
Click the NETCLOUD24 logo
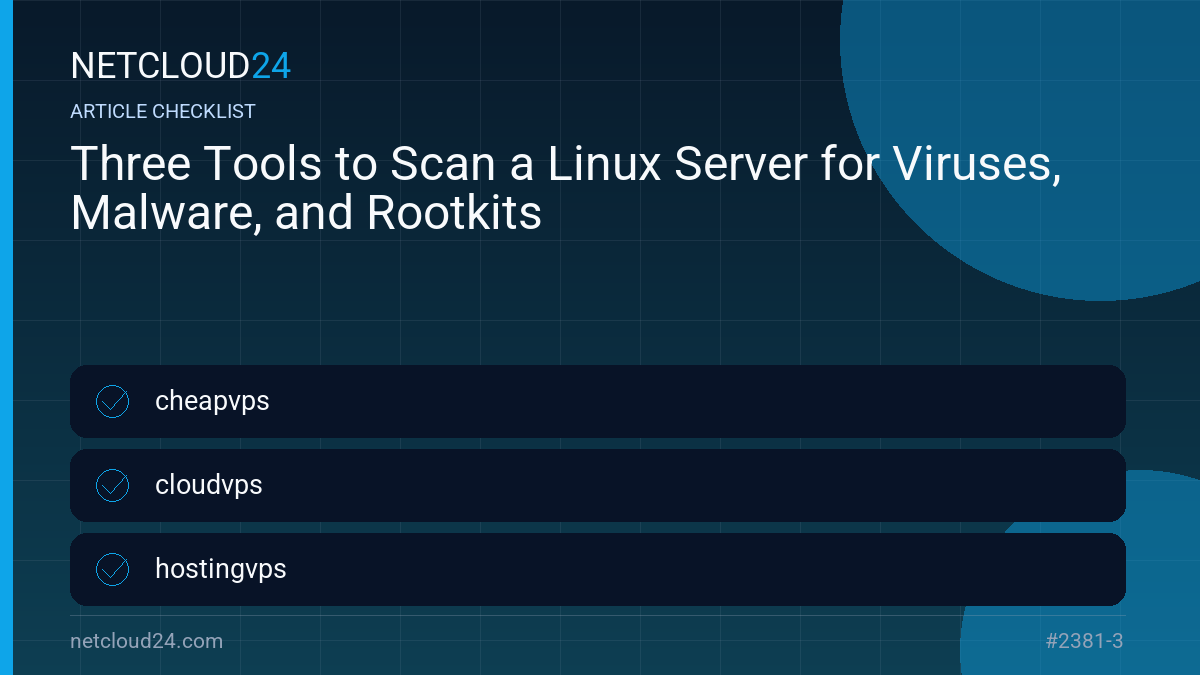(x=181, y=66)
